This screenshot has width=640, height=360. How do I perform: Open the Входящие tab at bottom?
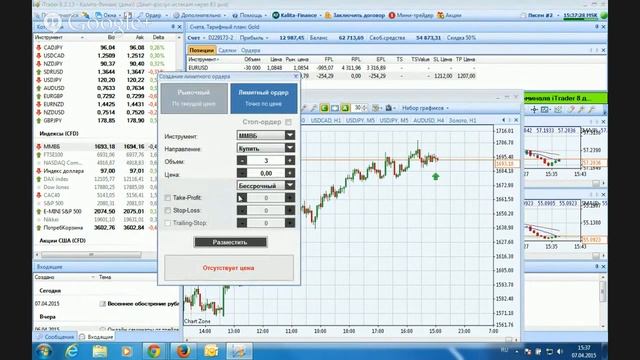point(97,337)
